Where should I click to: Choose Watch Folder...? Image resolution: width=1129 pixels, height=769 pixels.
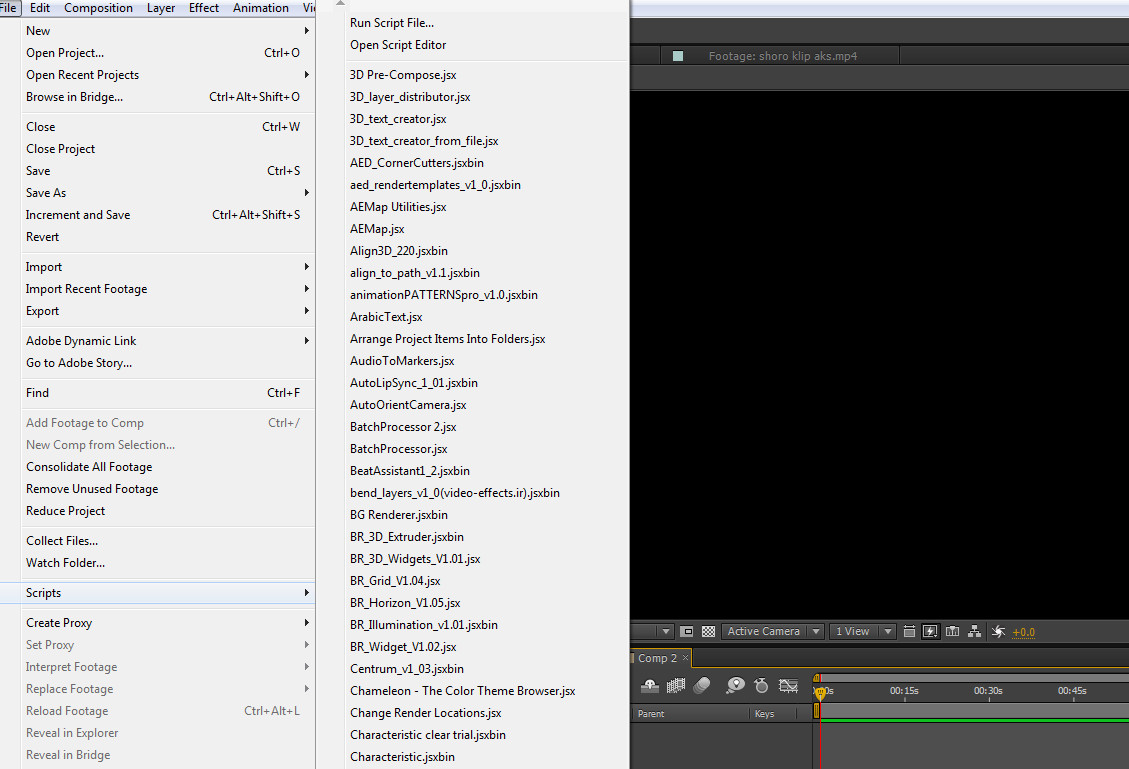tap(168, 563)
